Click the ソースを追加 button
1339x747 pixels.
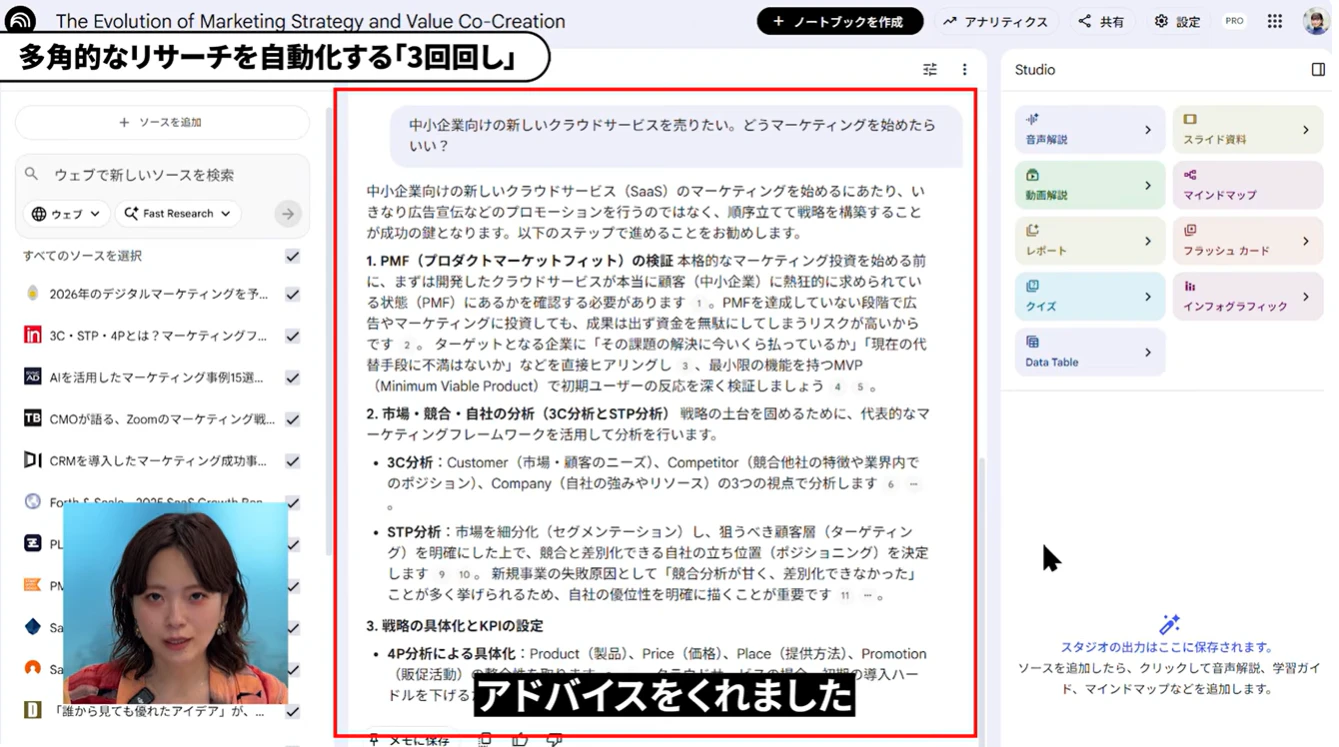point(162,122)
